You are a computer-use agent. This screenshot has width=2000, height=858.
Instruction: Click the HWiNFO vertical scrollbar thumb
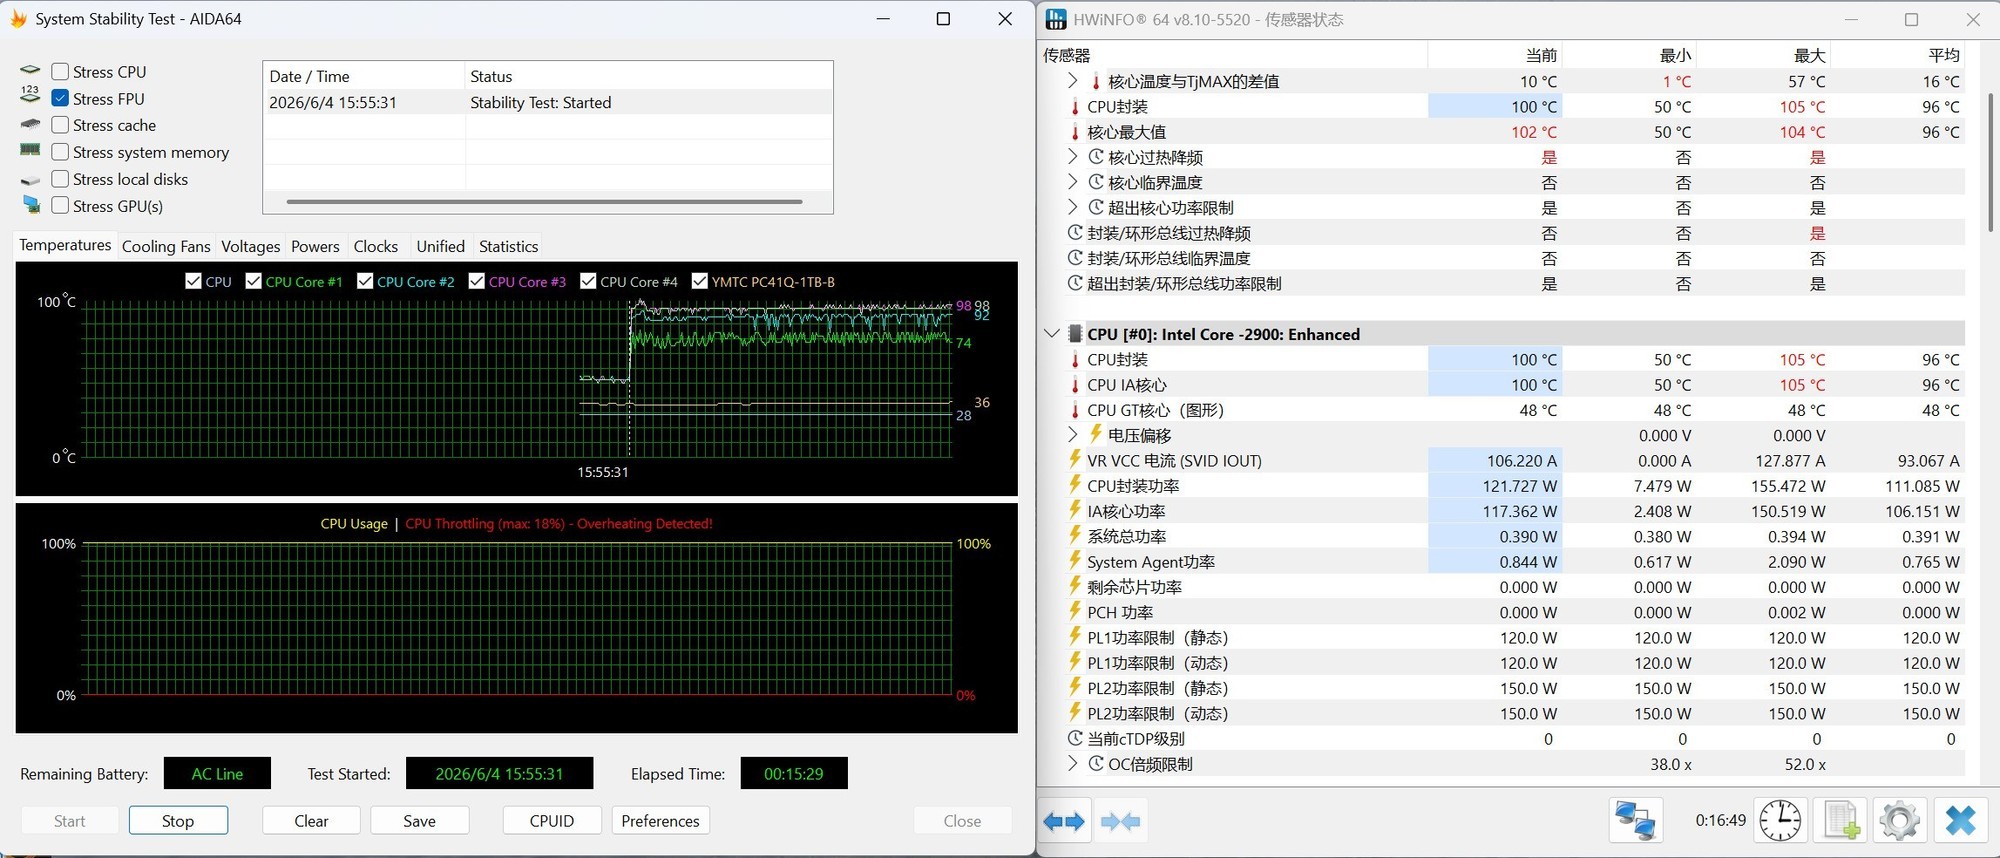tap(1990, 162)
